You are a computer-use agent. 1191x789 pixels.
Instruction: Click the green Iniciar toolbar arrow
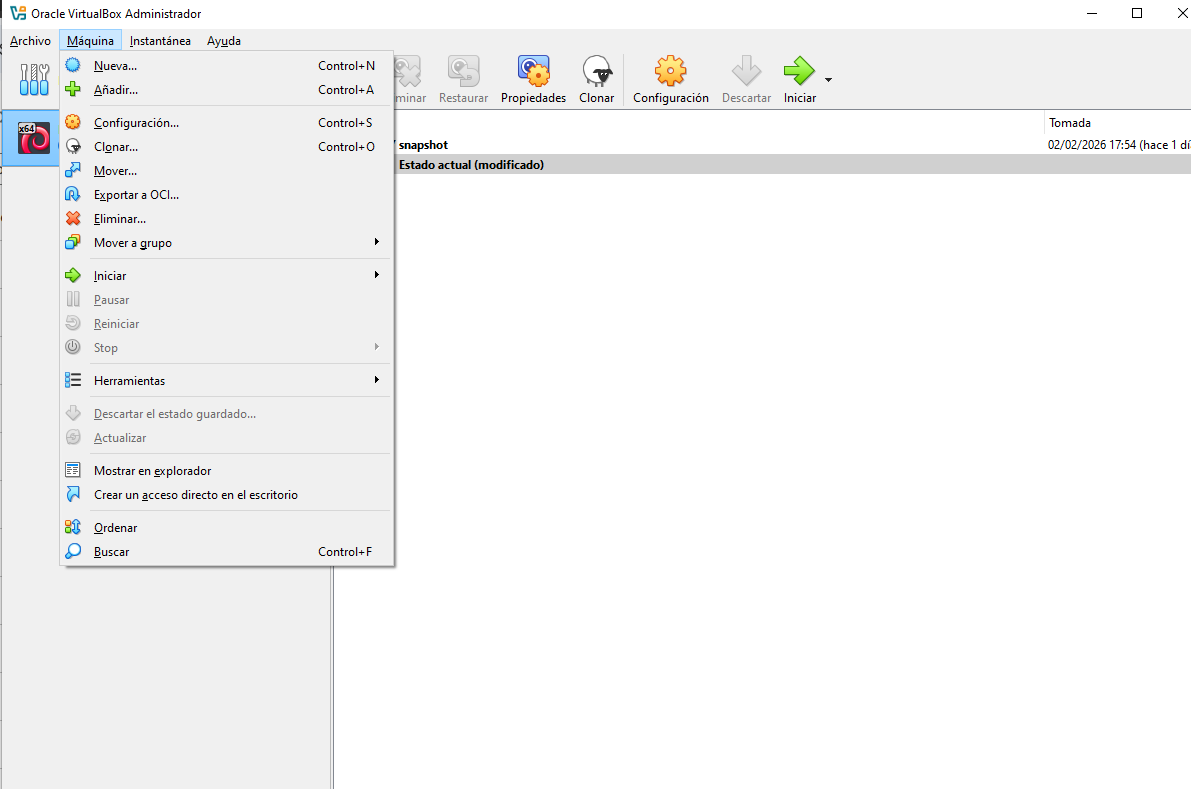tap(799, 70)
